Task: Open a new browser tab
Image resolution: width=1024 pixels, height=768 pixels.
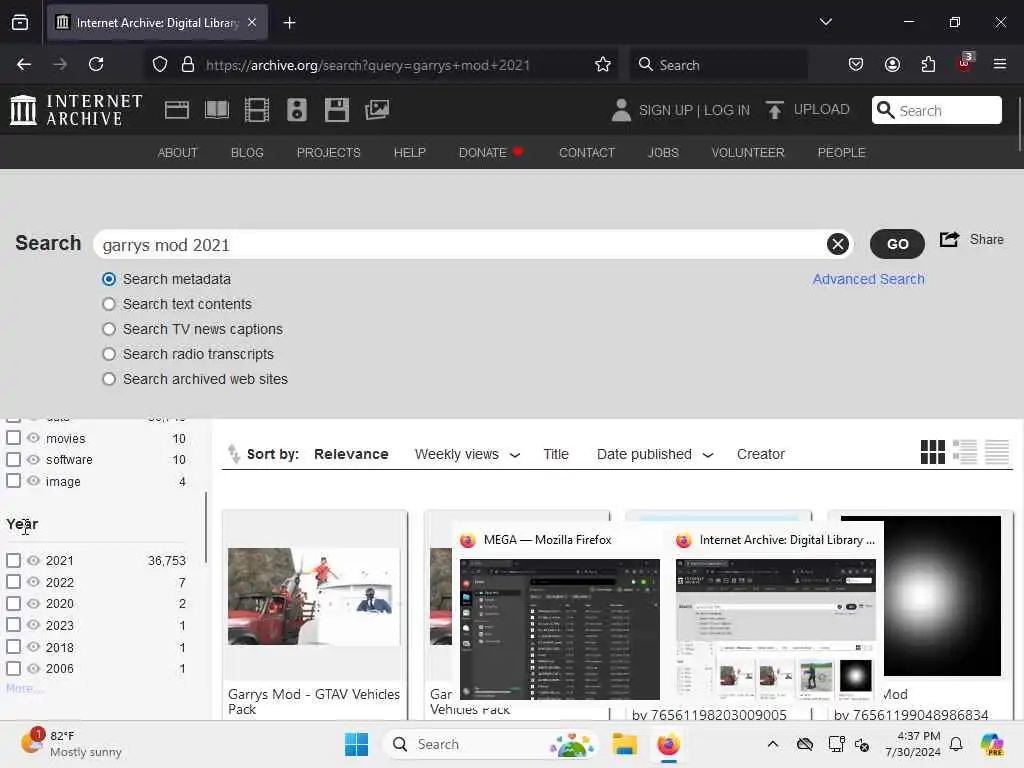Action: tap(289, 23)
